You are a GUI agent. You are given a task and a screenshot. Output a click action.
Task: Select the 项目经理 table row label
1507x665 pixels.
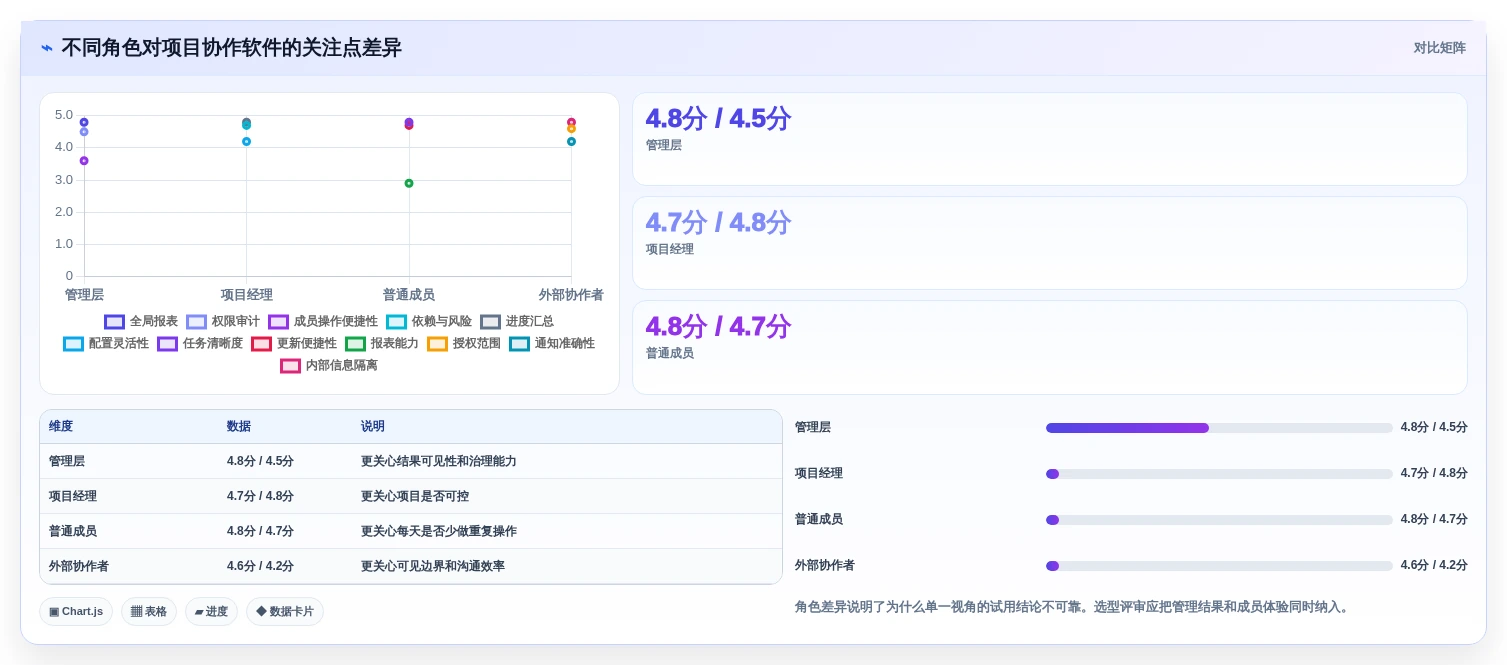click(x=73, y=497)
